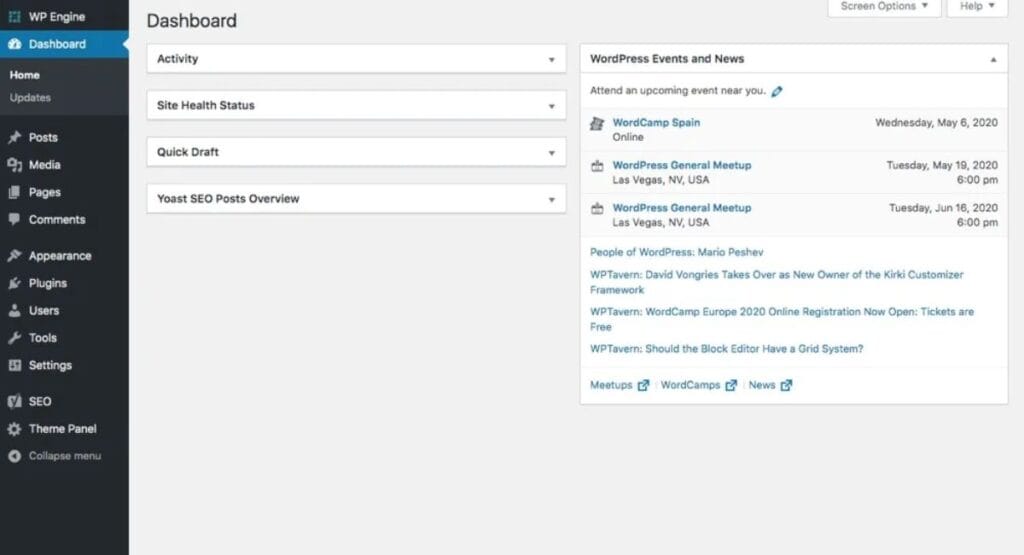Viewport: 1024px width, 555px height.
Task: Click the May 19 meetup calendar icon
Action: click(597, 166)
